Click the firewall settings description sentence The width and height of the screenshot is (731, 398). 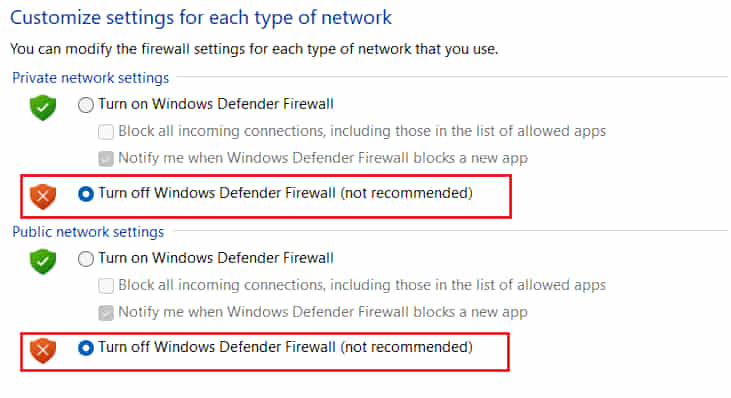pyautogui.click(x=254, y=49)
